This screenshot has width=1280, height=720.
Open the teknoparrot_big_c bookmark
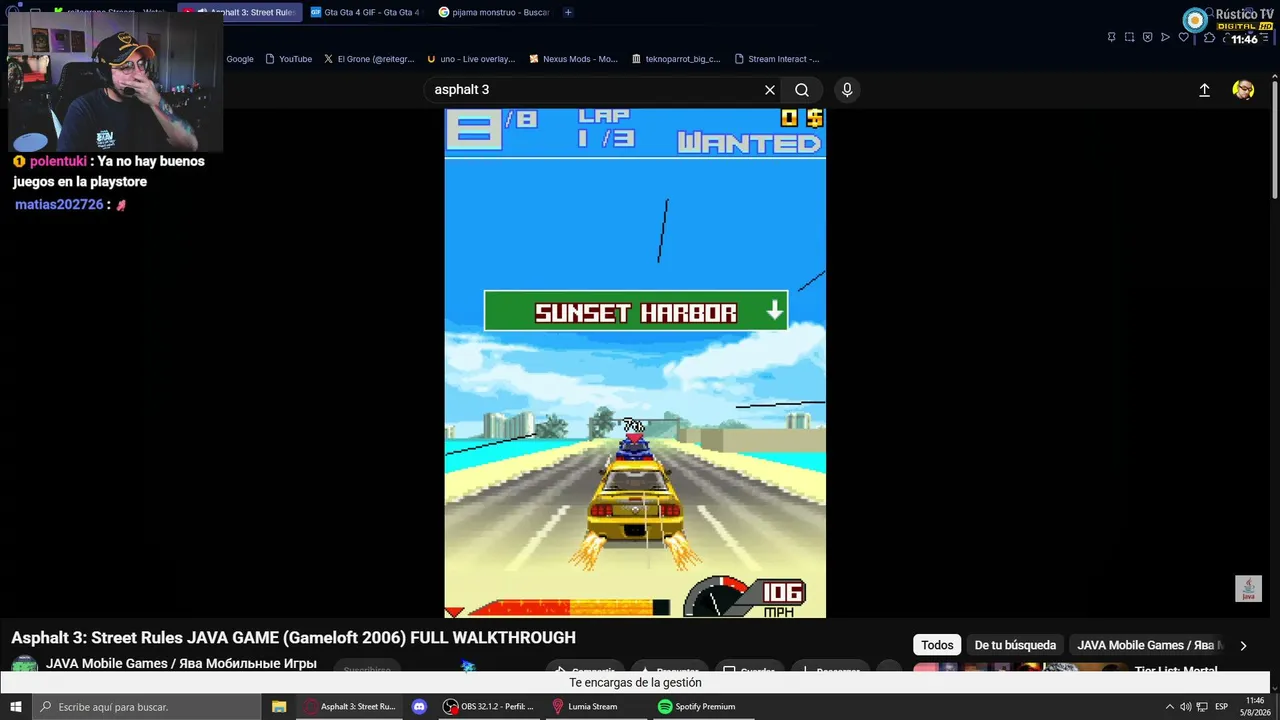[x=676, y=59]
